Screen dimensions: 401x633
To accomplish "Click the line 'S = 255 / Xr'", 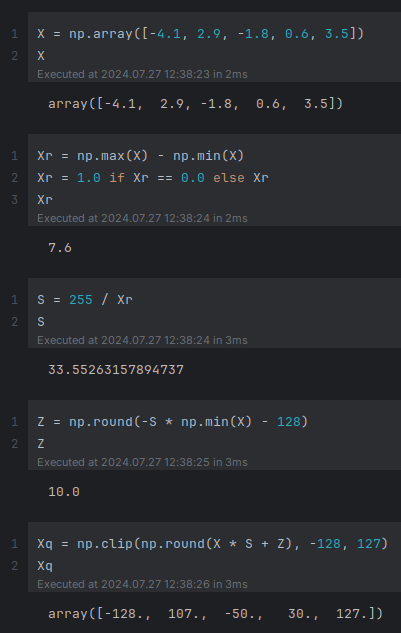I will (85, 300).
